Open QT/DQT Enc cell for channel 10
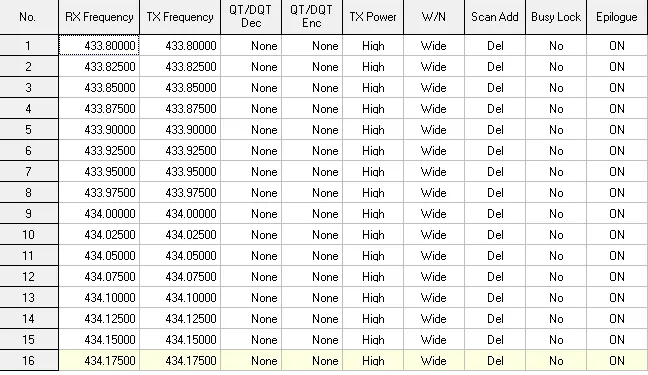Image resolution: width=648 pixels, height=375 pixels. (x=312, y=234)
